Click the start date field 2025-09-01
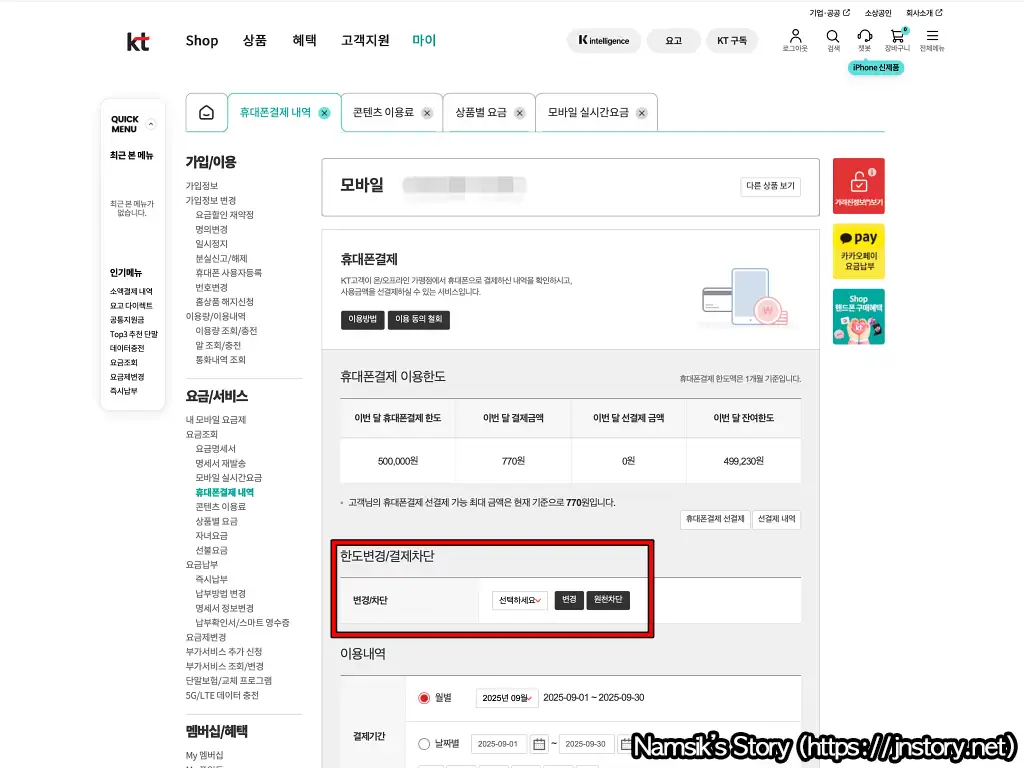This screenshot has width=1024, height=768. (499, 744)
